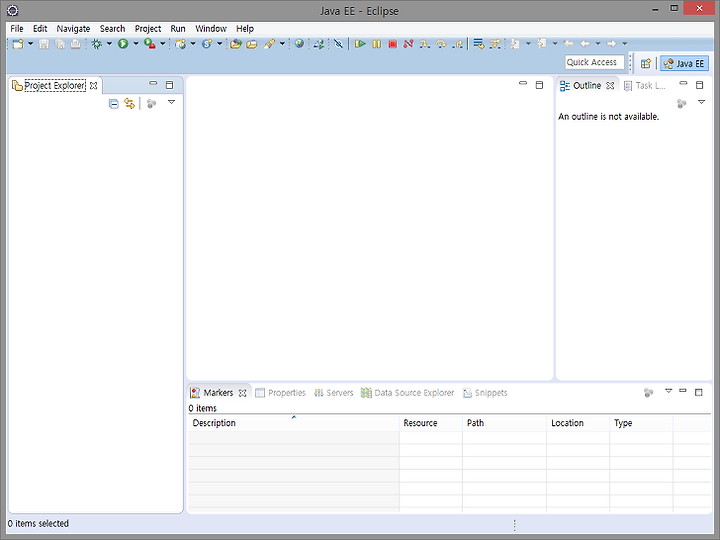The image size is (720, 540).
Task: Collapse All in Project Explorer
Action: [114, 104]
